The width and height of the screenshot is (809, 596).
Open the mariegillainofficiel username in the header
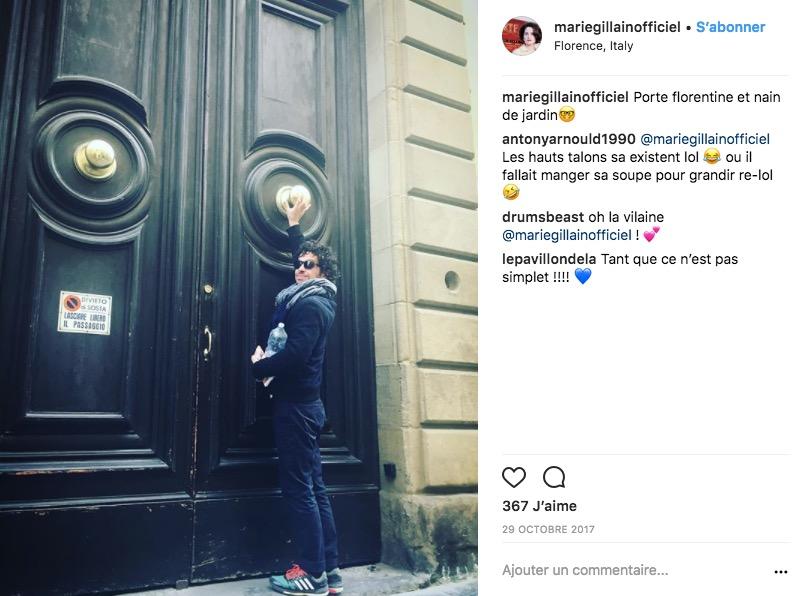coord(617,27)
